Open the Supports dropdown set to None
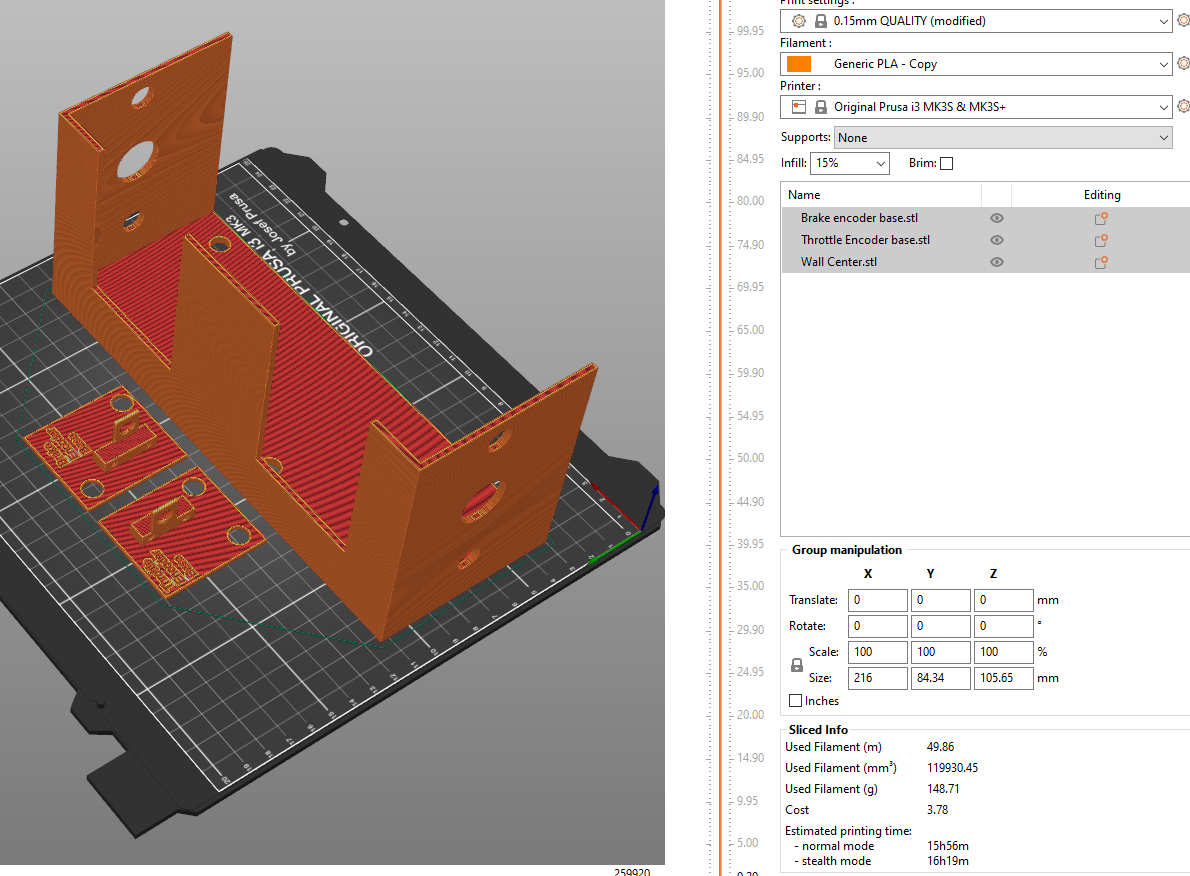 [x=1003, y=137]
